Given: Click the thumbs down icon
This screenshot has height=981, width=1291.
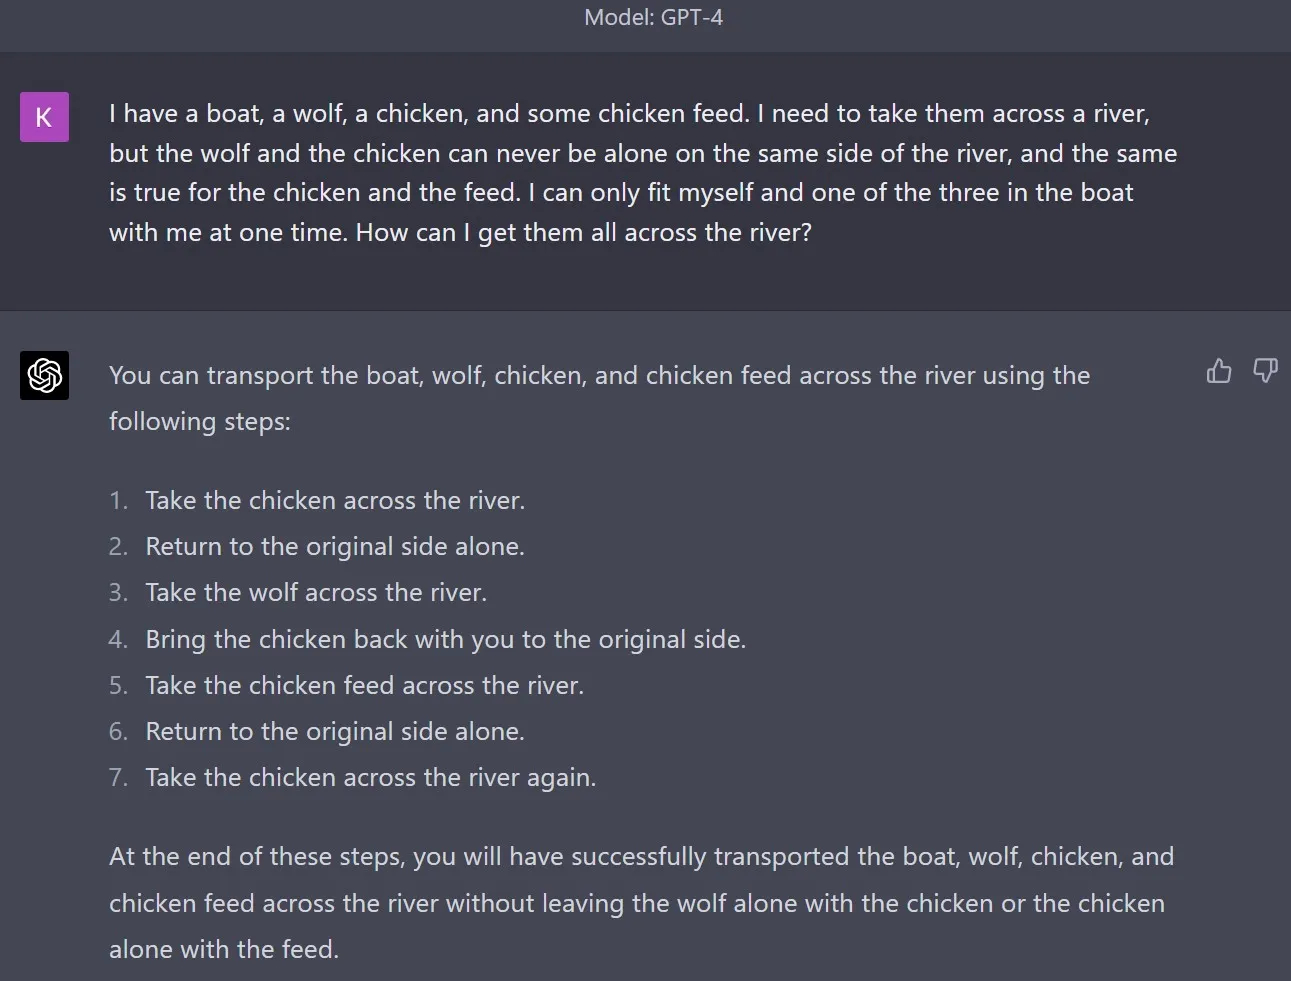Looking at the screenshot, I should point(1265,372).
